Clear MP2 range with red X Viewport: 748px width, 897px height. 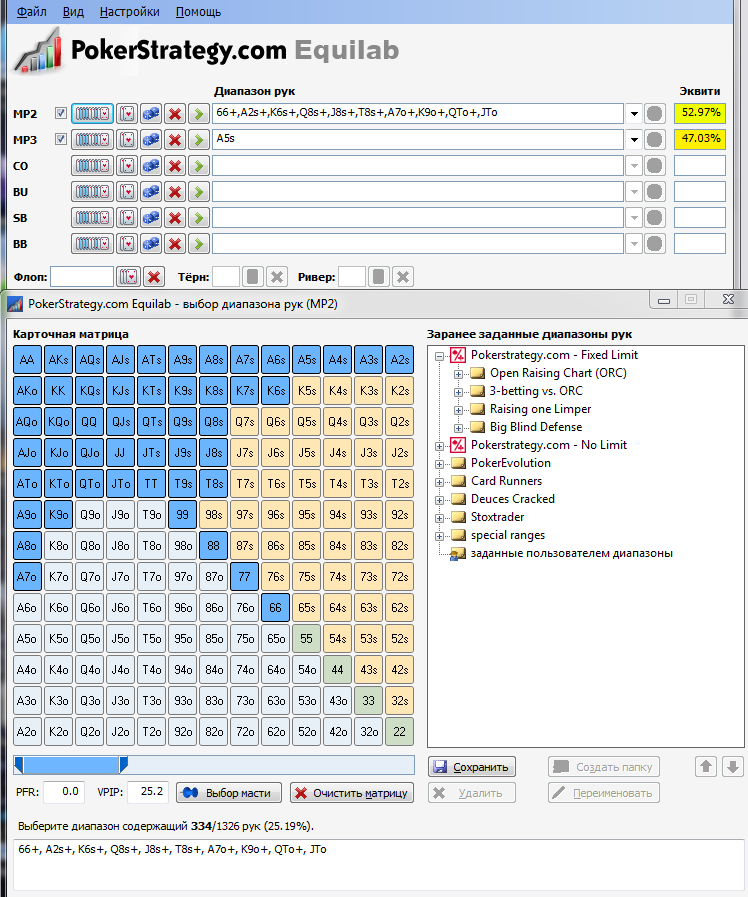(x=175, y=113)
